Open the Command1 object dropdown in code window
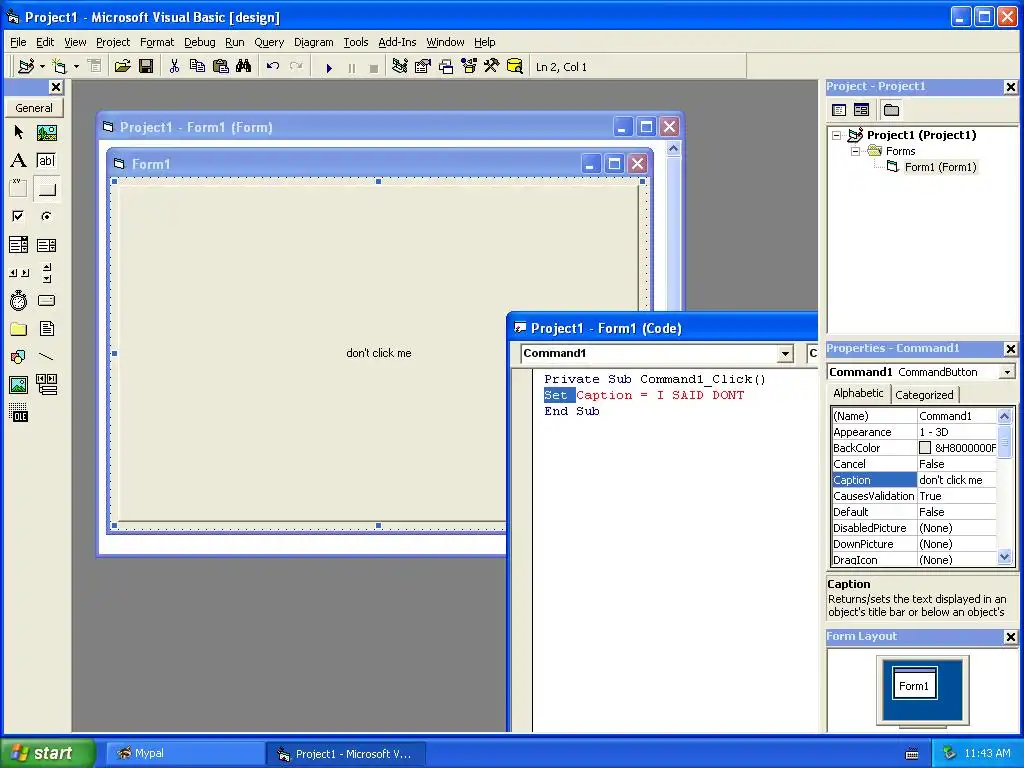Viewport: 1024px width, 768px height. pyautogui.click(x=785, y=353)
